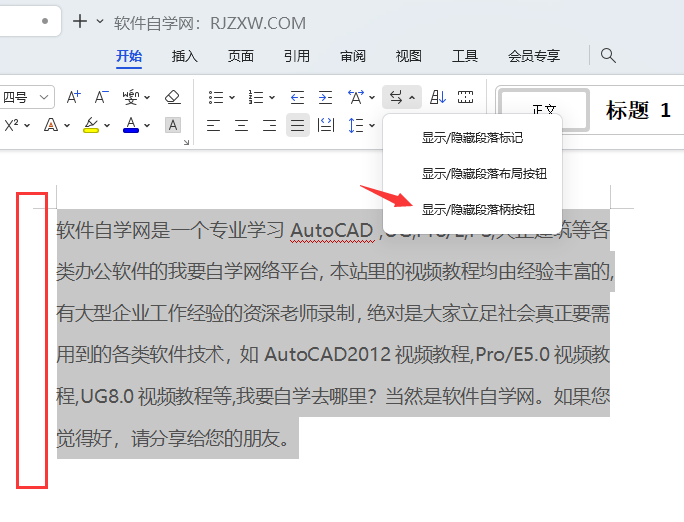The image size is (684, 522).
Task: Apply bullet list
Action: tap(216, 97)
